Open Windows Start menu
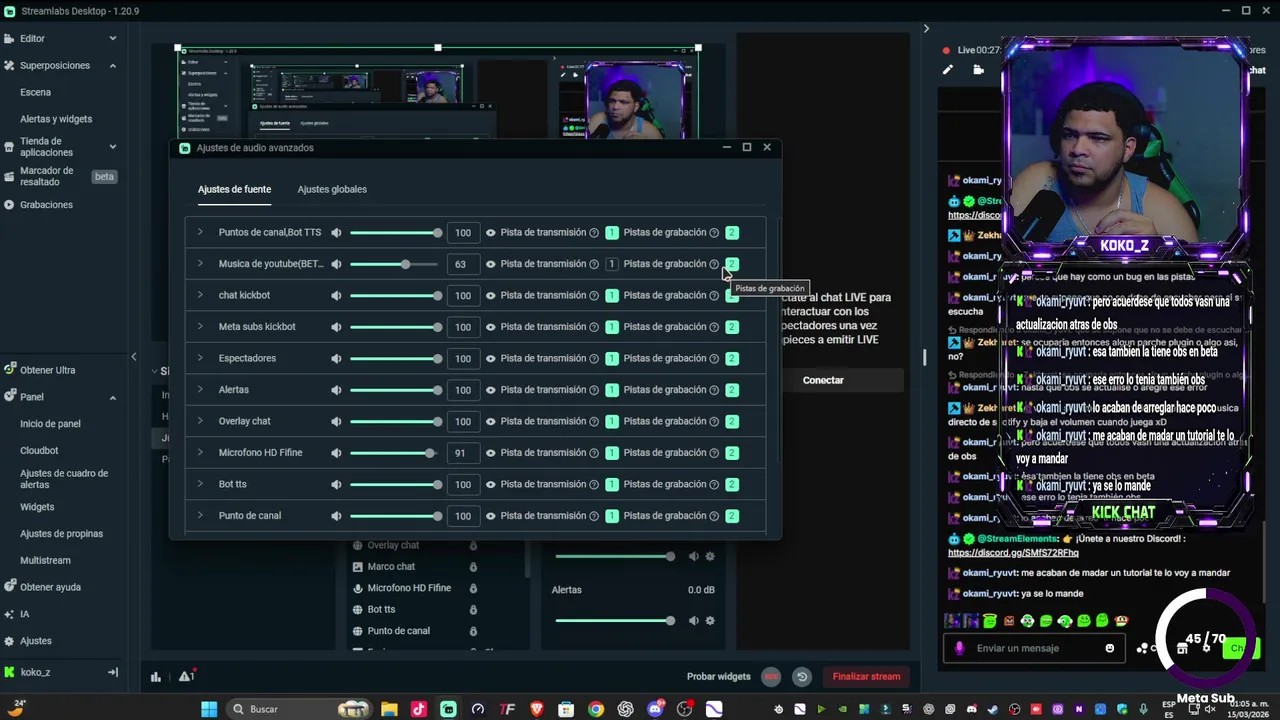Image resolution: width=1280 pixels, height=720 pixels. click(x=209, y=709)
